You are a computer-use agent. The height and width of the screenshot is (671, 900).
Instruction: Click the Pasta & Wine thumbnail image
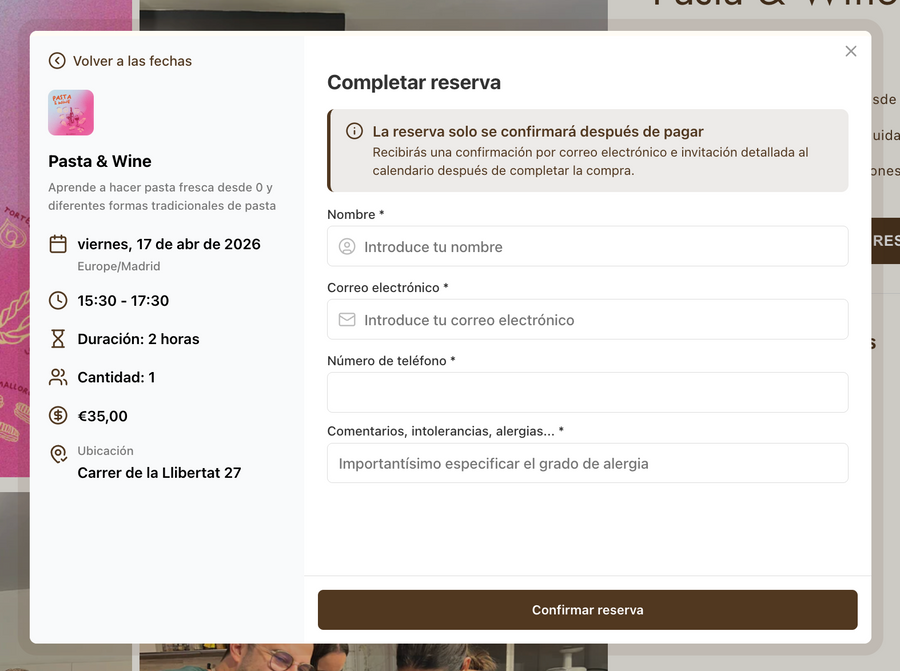71,113
